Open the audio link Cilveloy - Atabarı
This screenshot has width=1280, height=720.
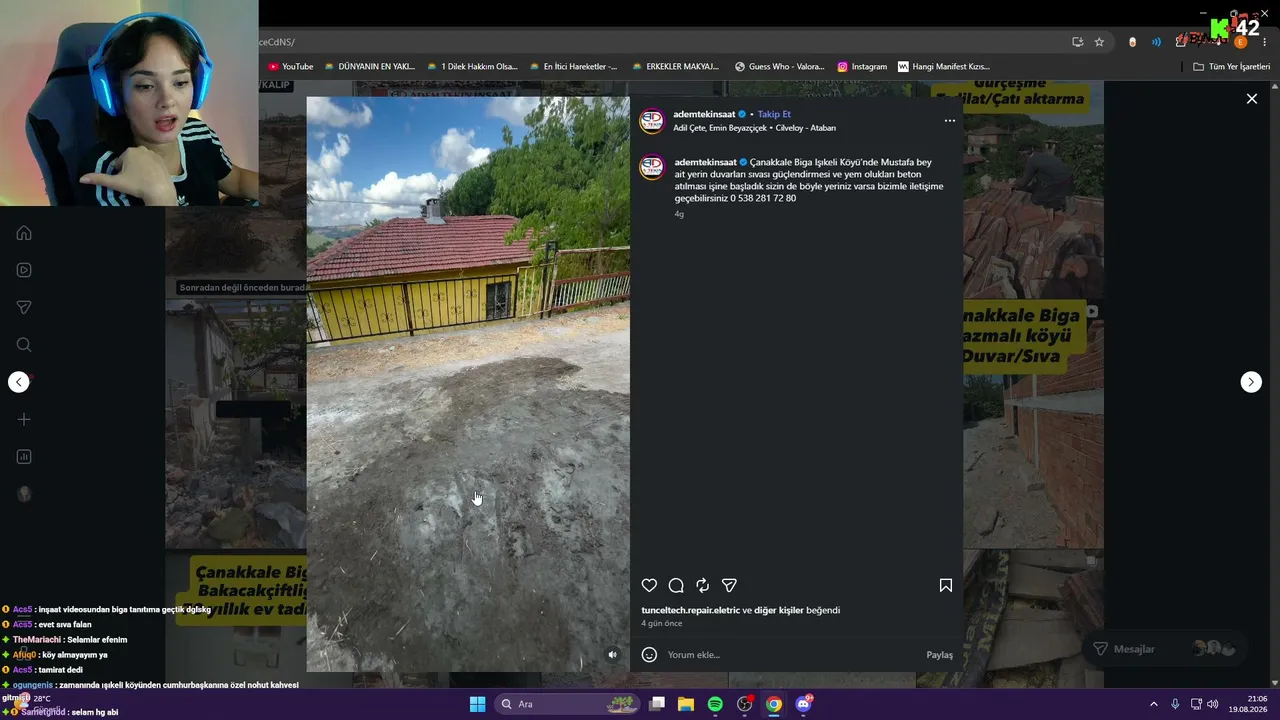(806, 128)
